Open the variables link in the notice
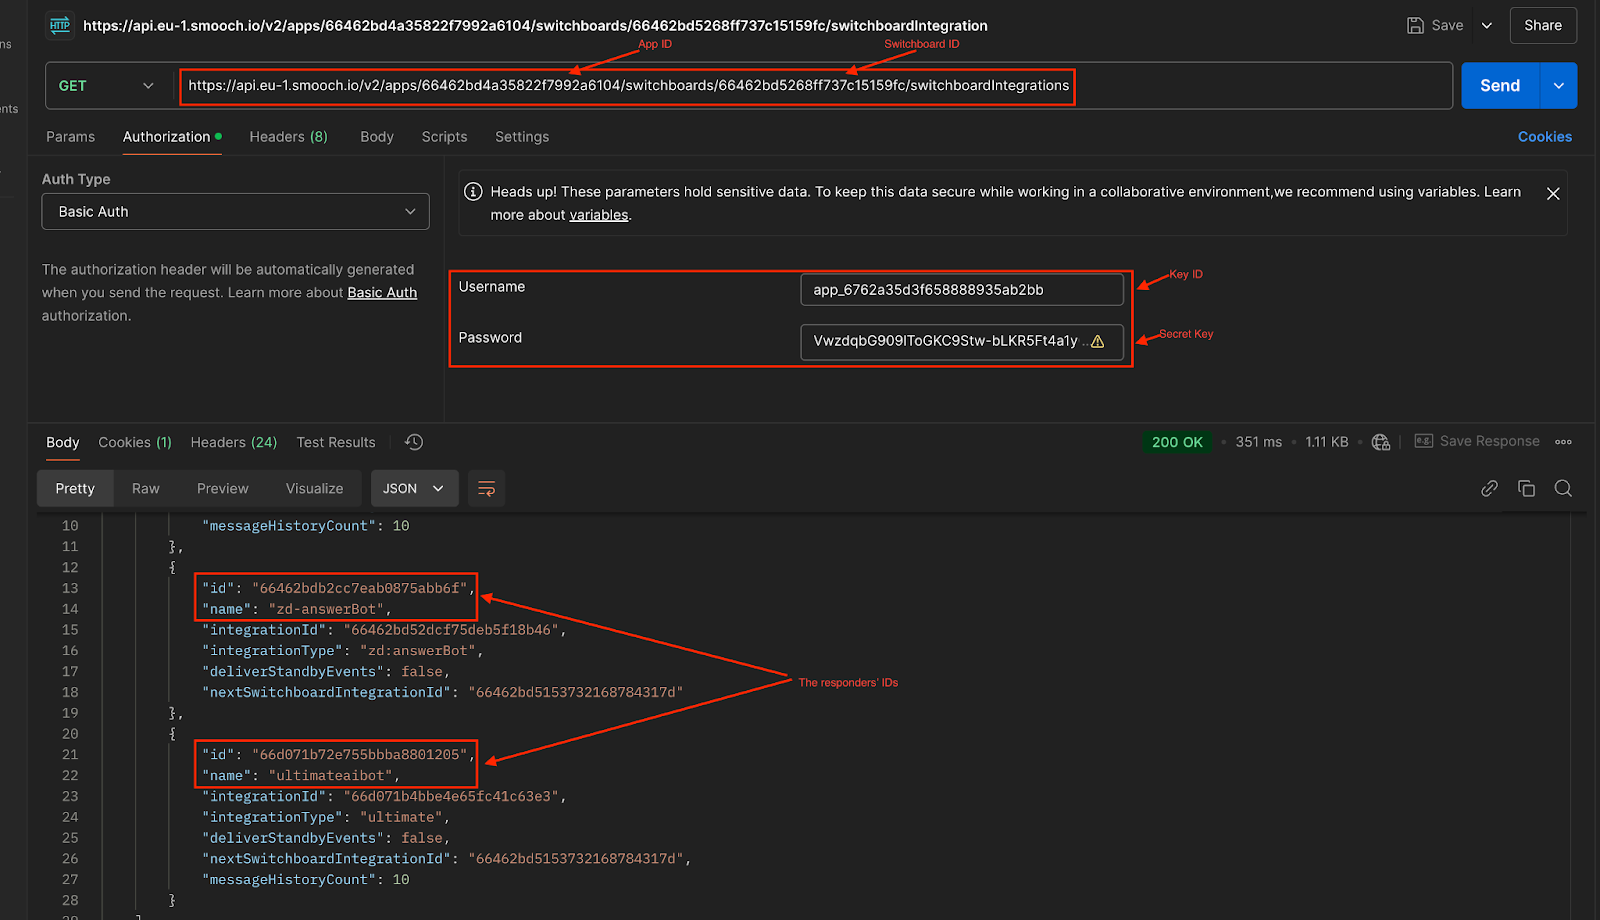Image resolution: width=1600 pixels, height=920 pixels. pyautogui.click(x=599, y=215)
